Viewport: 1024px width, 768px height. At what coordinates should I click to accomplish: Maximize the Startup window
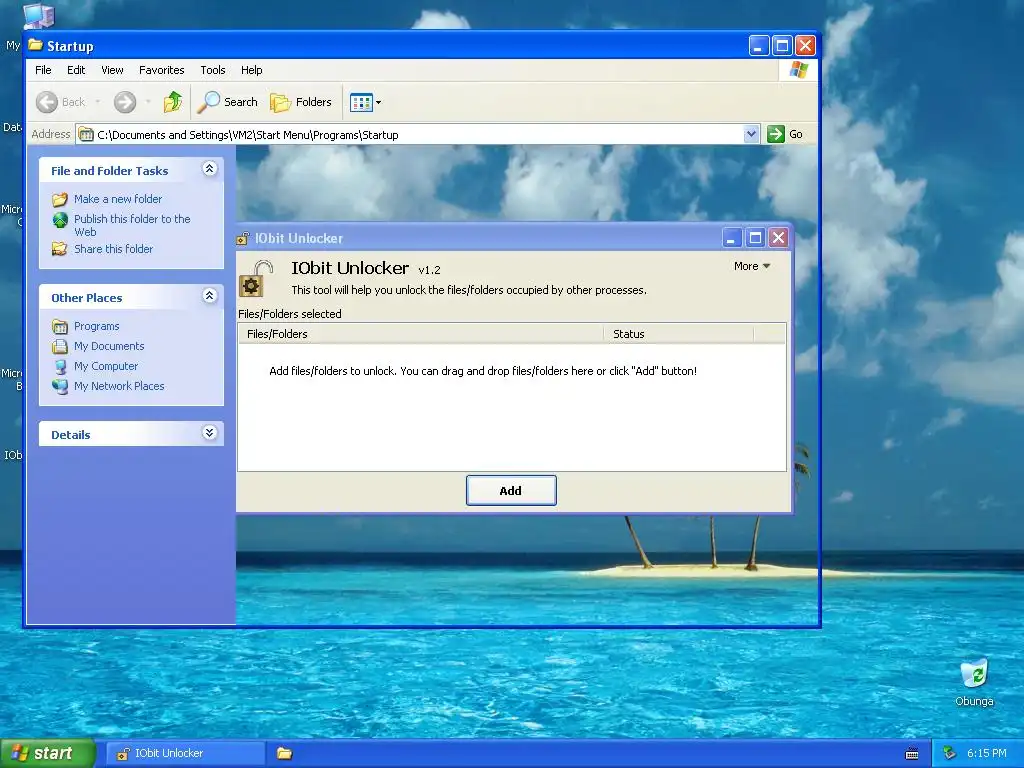click(782, 46)
